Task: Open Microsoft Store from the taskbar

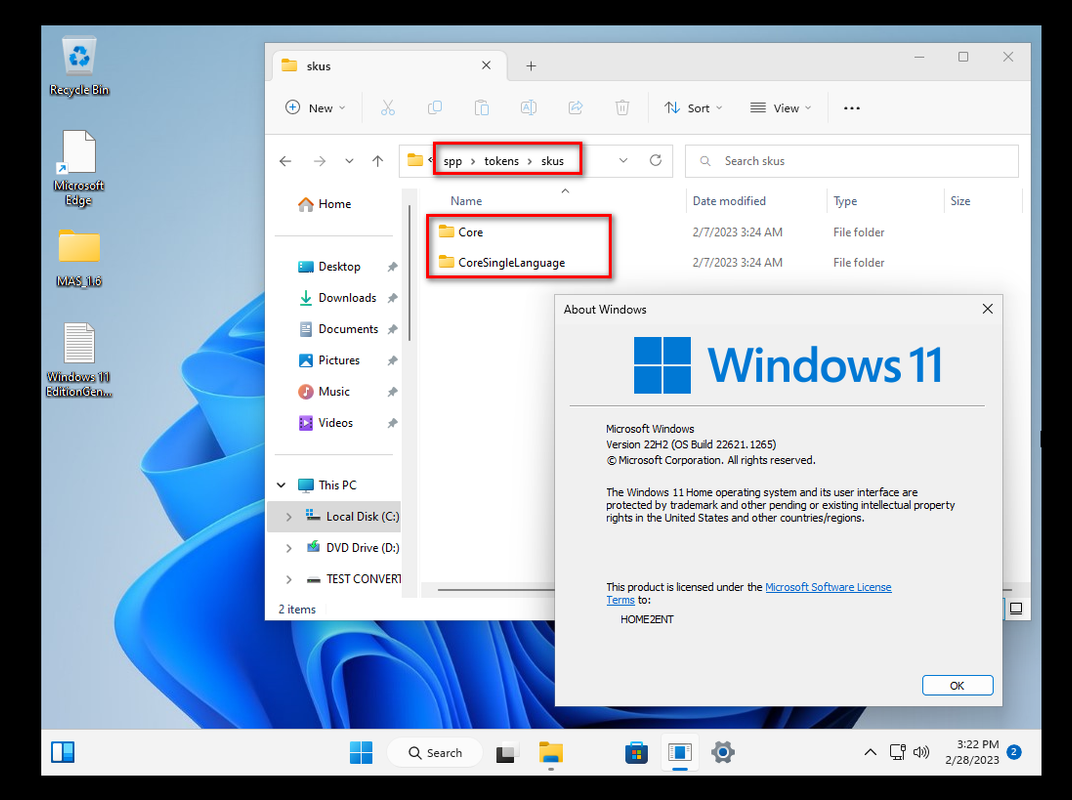Action: tap(636, 753)
